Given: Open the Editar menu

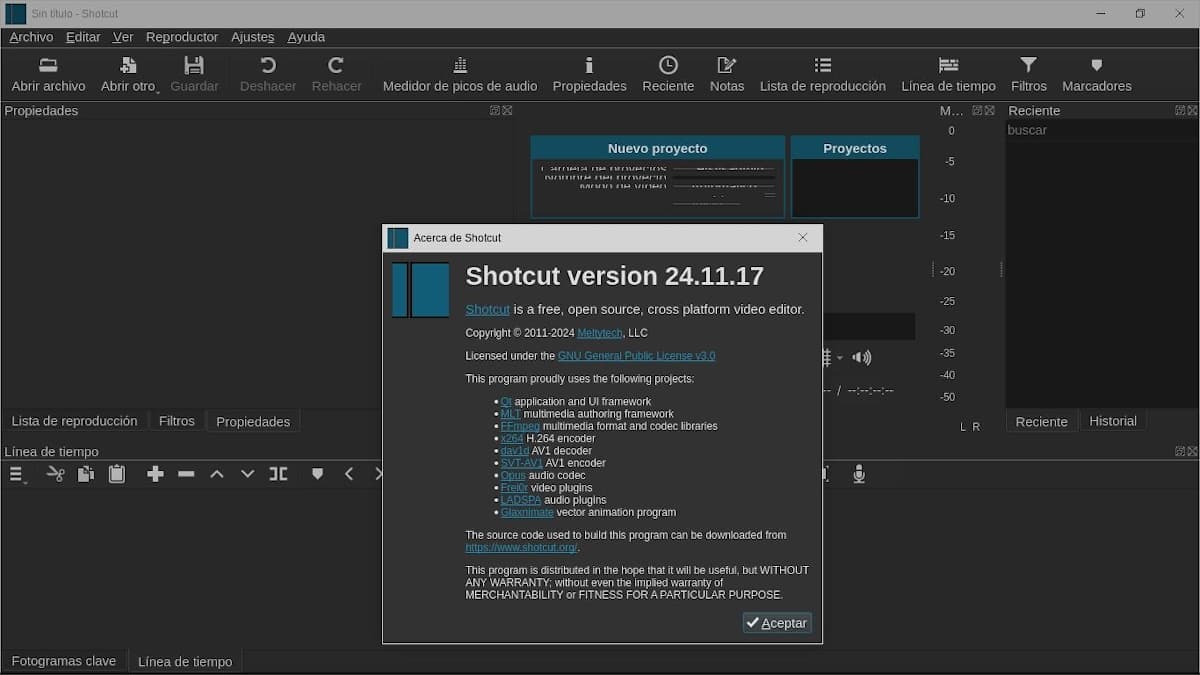Looking at the screenshot, I should point(83,37).
